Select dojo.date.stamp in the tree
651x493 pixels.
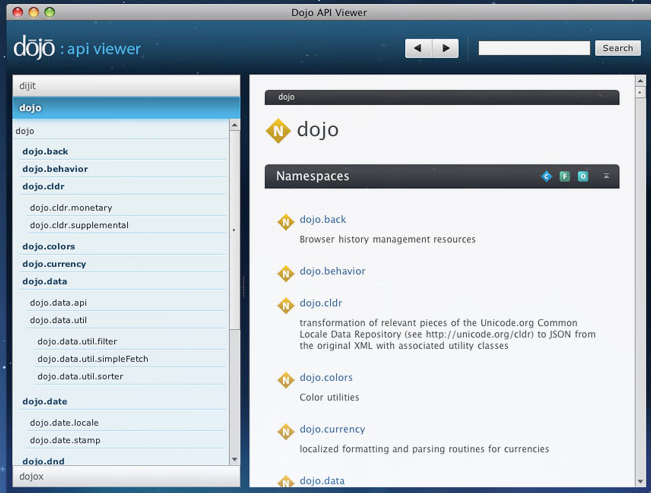tap(127, 440)
